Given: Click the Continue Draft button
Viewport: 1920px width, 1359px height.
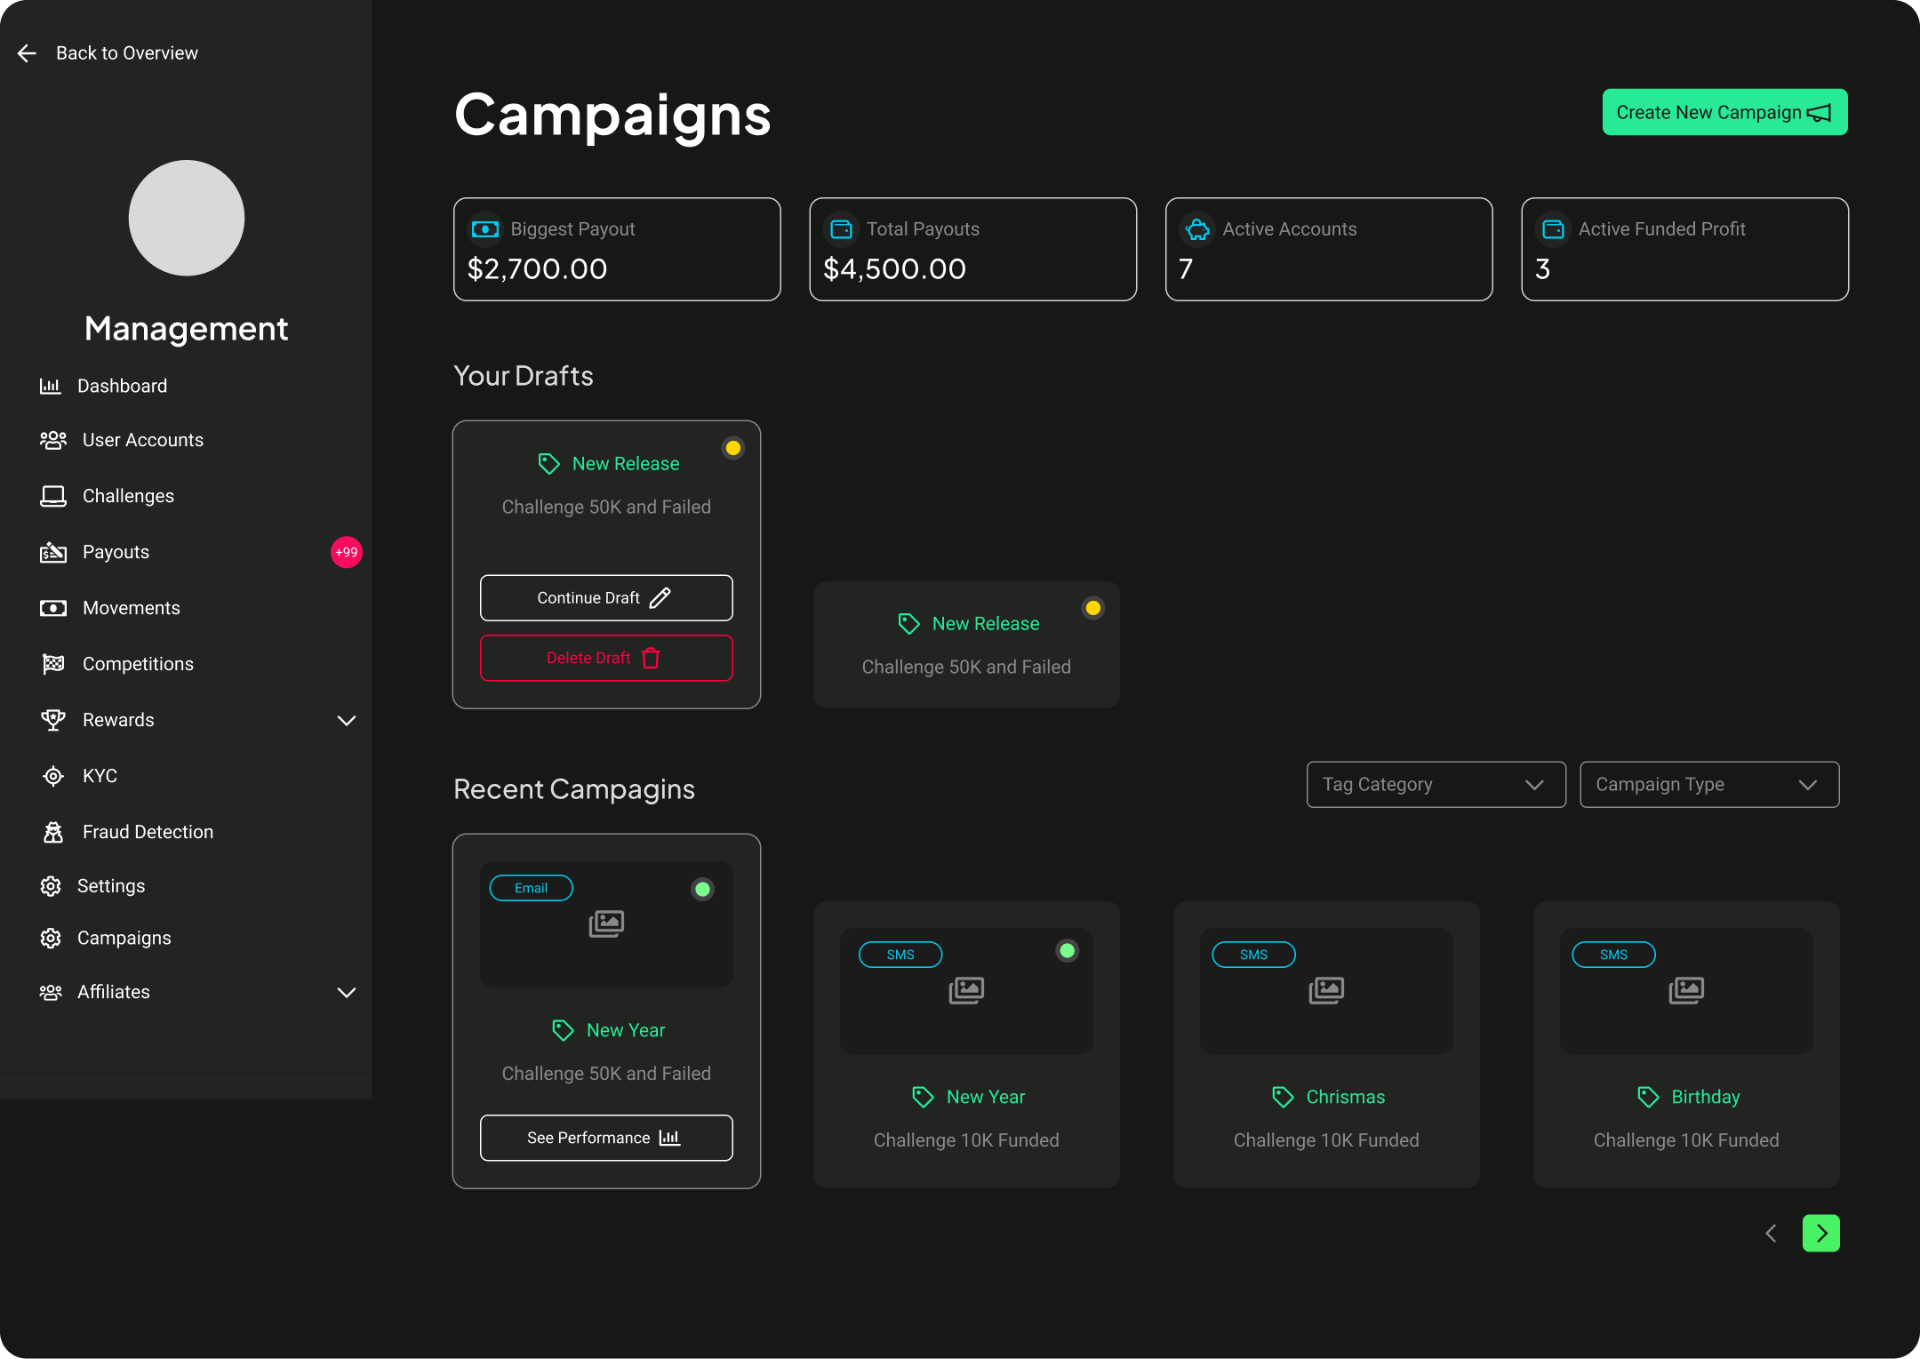Looking at the screenshot, I should pos(606,598).
